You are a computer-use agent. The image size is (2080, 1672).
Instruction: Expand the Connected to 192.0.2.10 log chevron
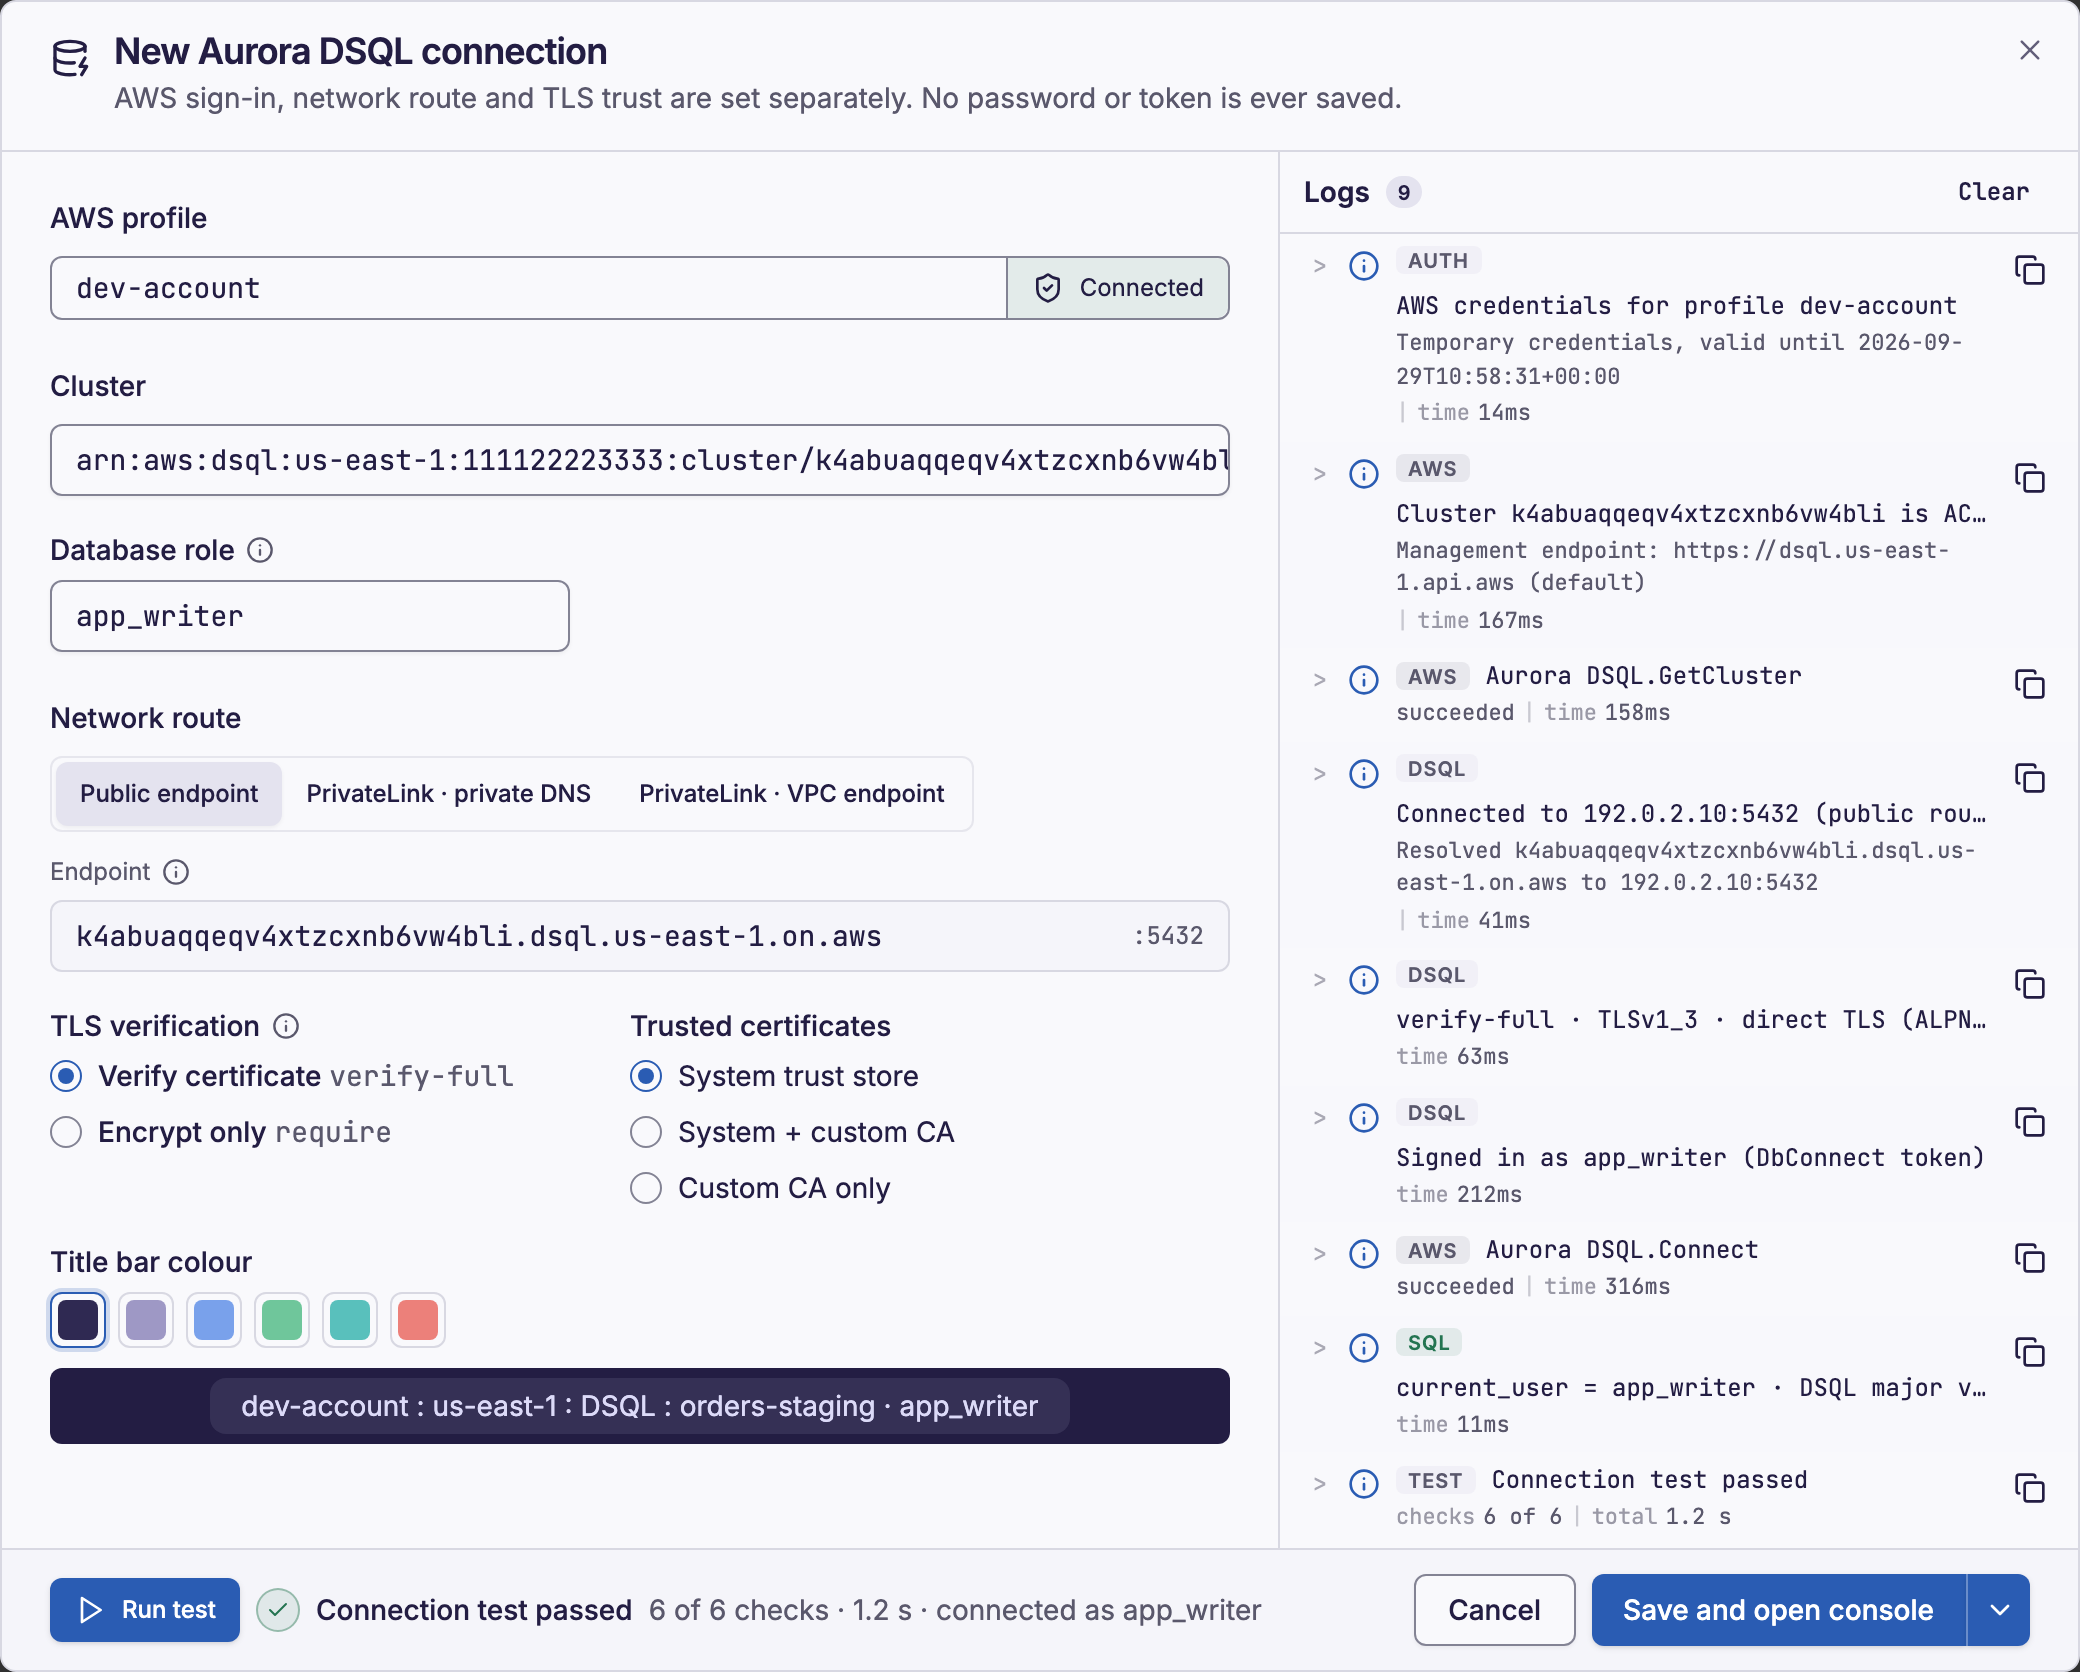(x=1320, y=774)
